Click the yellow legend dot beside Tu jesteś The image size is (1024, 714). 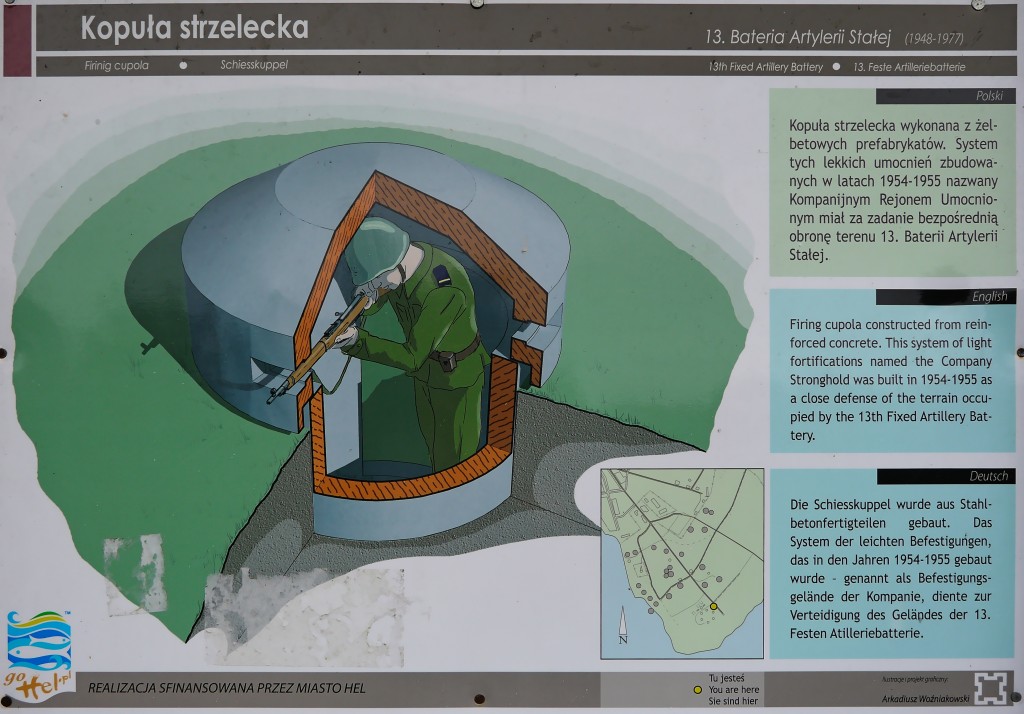[x=697, y=689]
